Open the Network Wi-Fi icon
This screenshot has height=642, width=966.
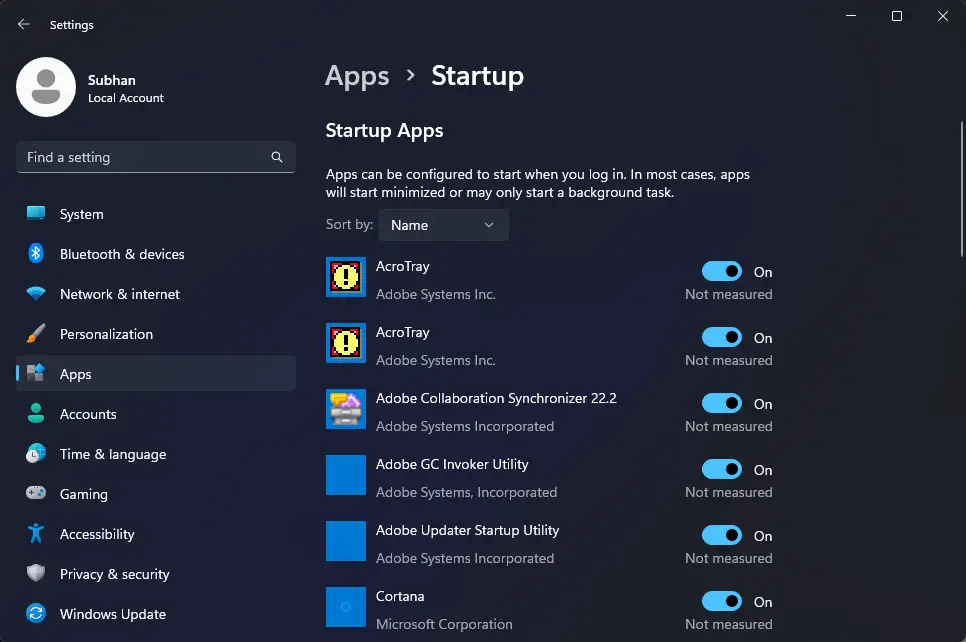pyautogui.click(x=36, y=293)
